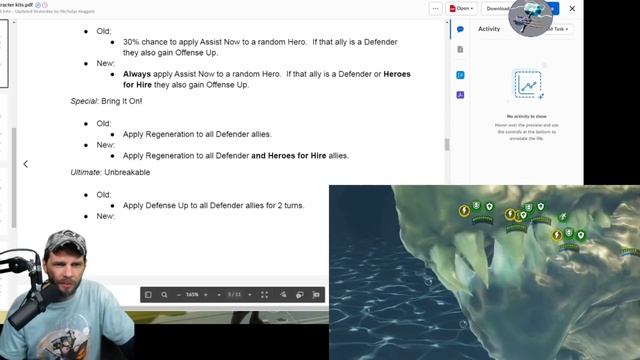Open the blue app icon in the right sidebar

point(460,75)
